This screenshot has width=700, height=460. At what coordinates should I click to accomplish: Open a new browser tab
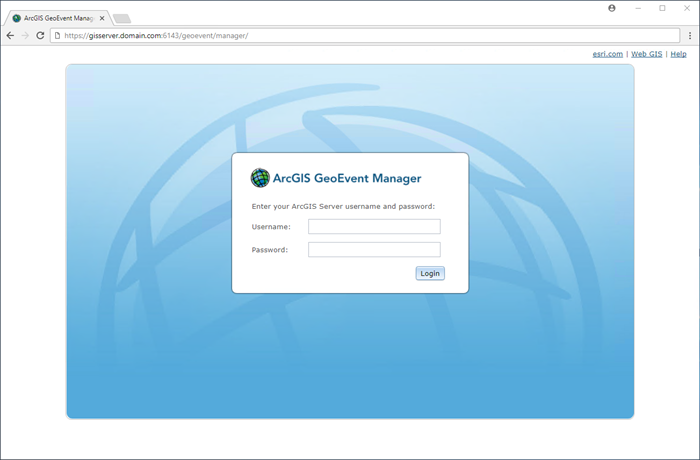click(121, 18)
